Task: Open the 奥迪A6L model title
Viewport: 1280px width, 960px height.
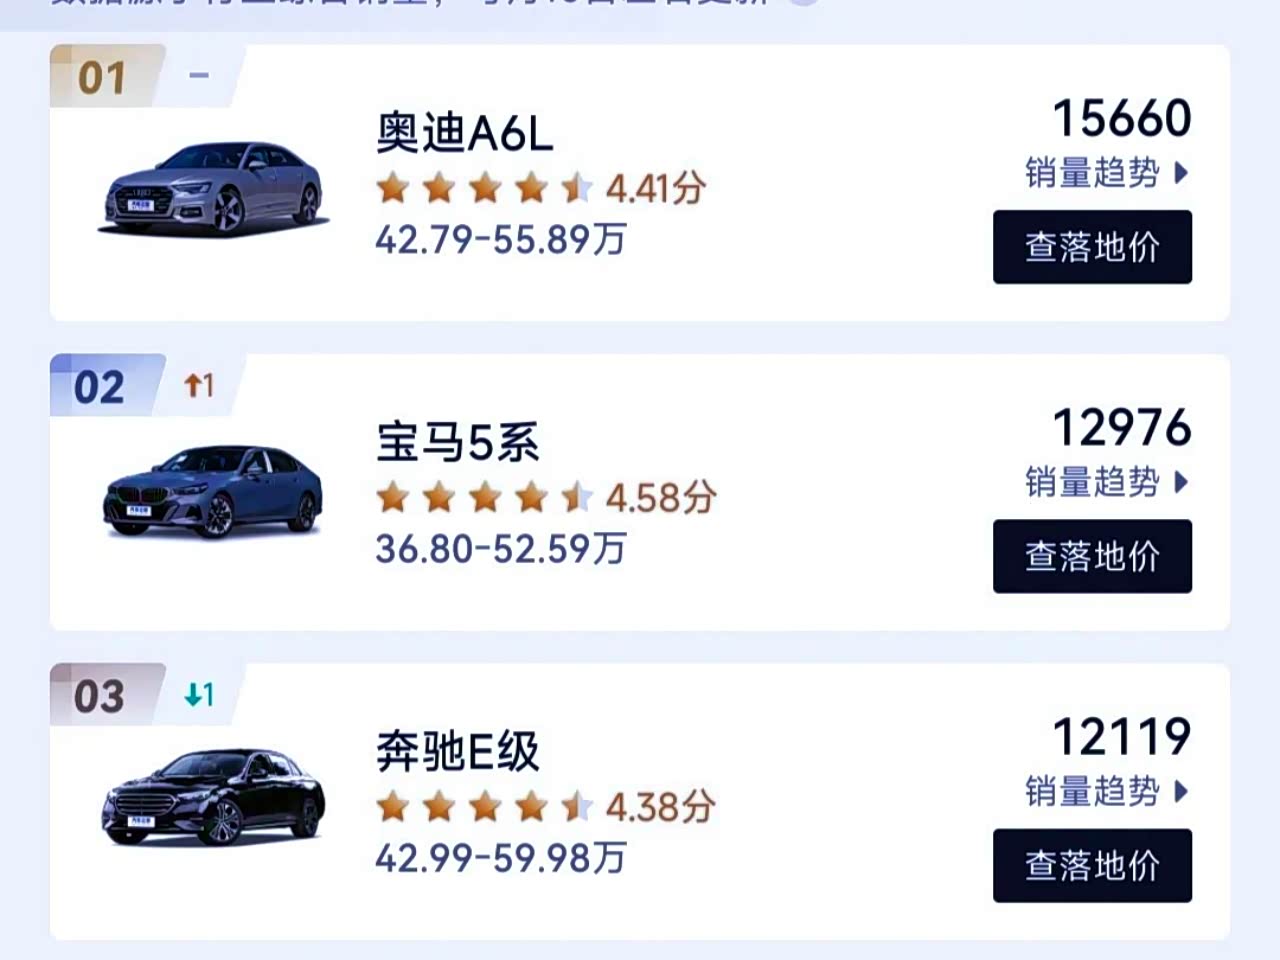Action: click(464, 133)
